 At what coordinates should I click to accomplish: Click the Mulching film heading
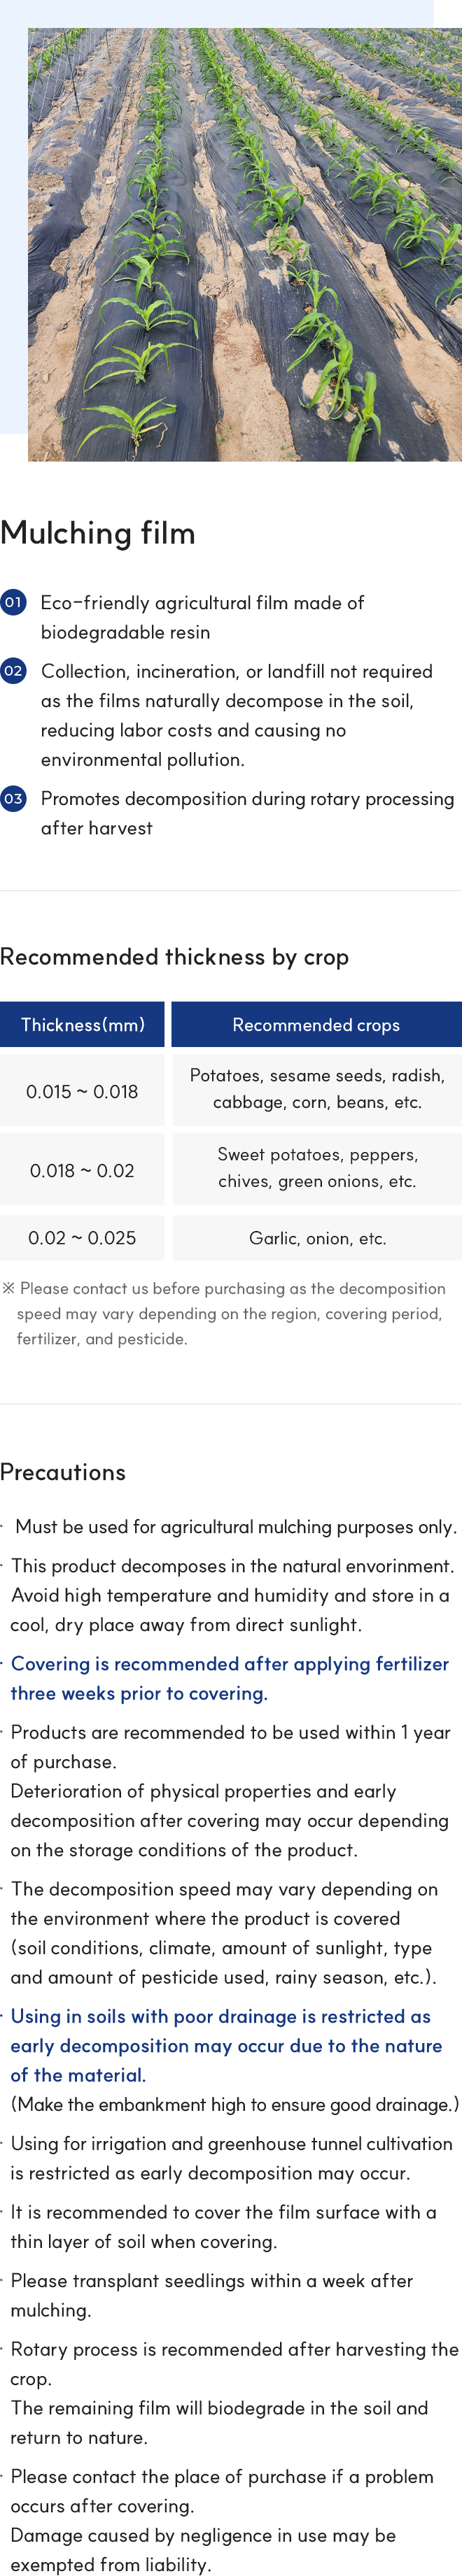(x=98, y=533)
